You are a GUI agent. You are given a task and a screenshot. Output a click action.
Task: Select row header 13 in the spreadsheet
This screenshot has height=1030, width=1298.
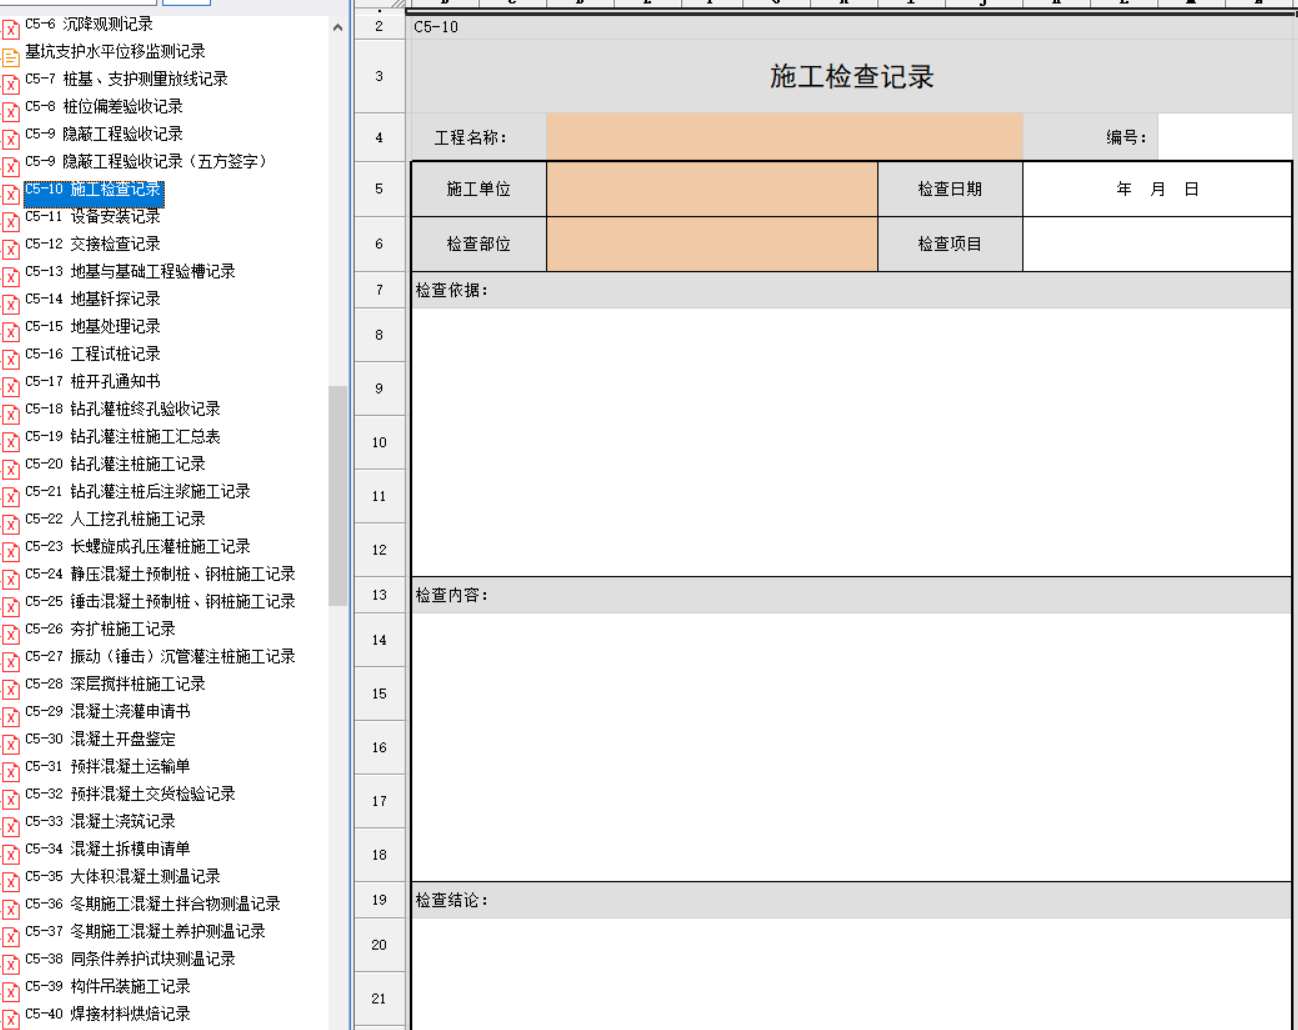click(379, 595)
